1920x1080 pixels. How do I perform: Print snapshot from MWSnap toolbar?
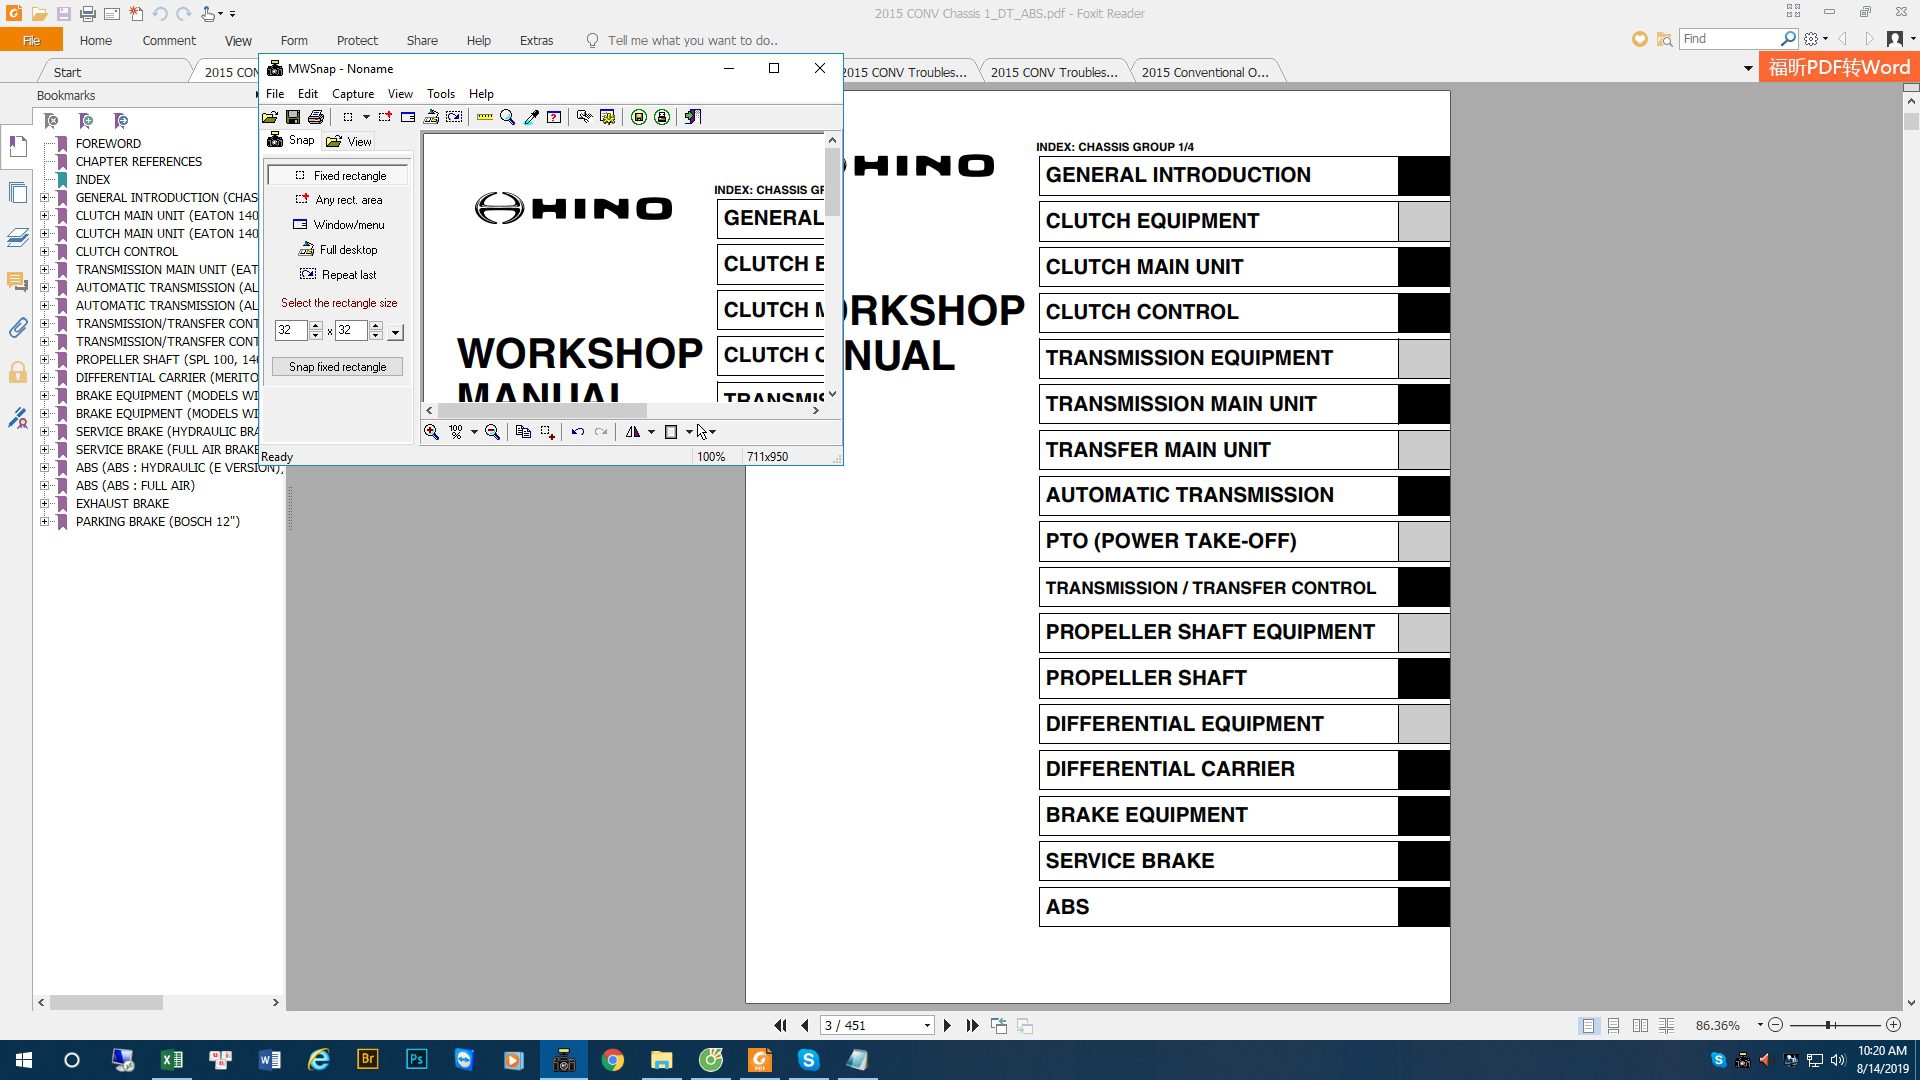(x=316, y=117)
